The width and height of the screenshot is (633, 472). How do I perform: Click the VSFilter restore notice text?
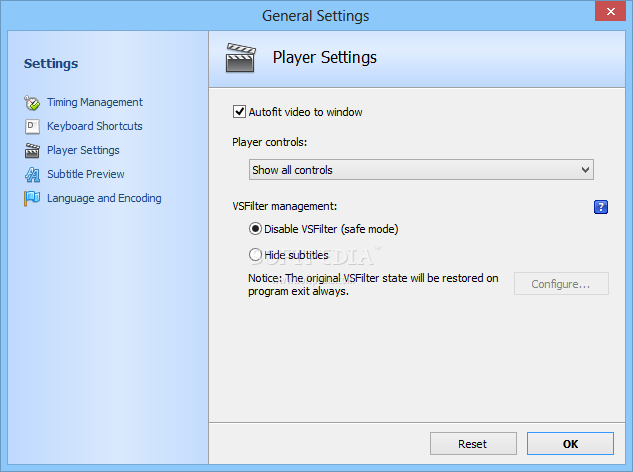[373, 285]
